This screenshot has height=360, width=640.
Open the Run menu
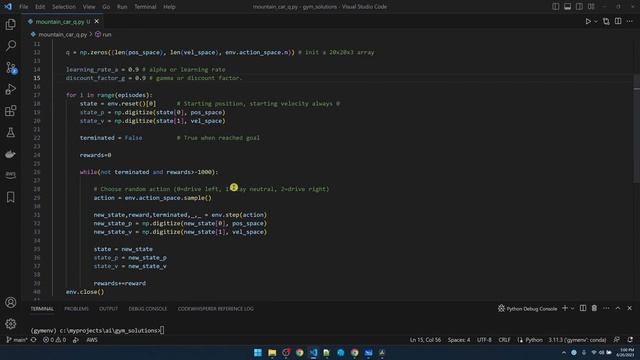tap(122, 7)
